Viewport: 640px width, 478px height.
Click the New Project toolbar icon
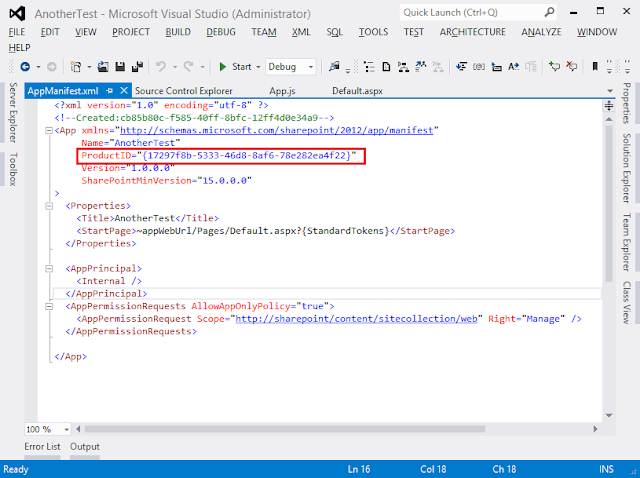pos(76,67)
